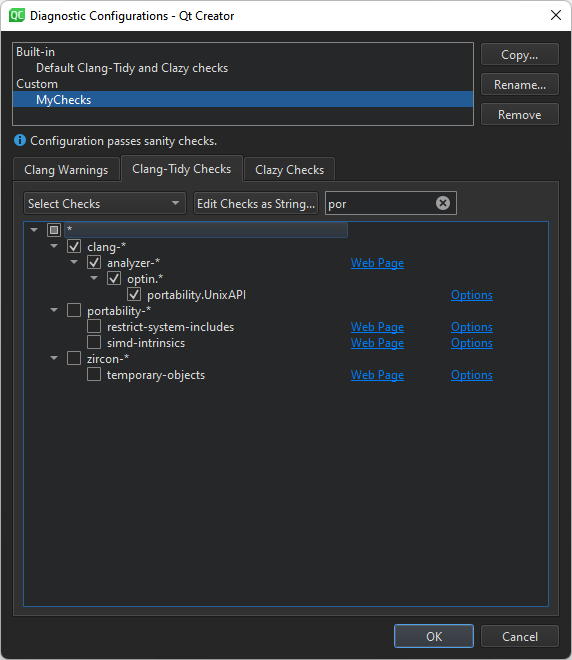The image size is (572, 660).
Task: Click the Built-in category row
Action: click(x=243, y=52)
